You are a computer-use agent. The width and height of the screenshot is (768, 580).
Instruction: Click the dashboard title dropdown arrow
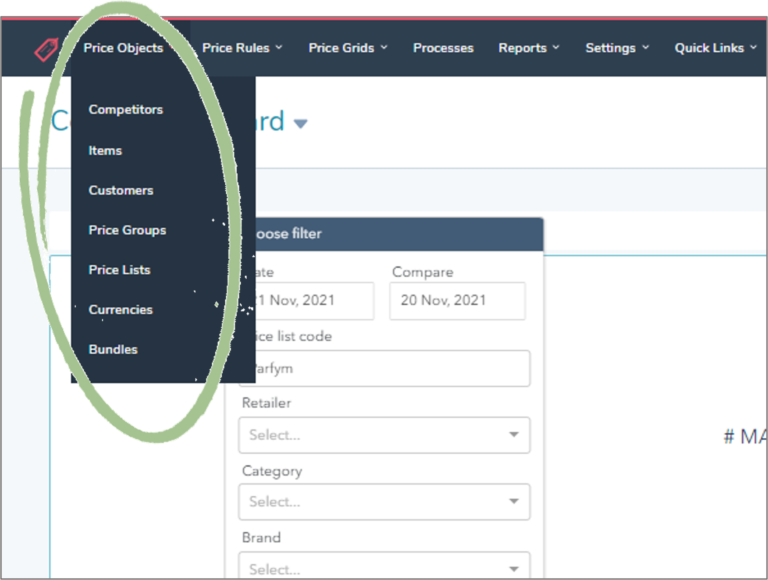301,124
